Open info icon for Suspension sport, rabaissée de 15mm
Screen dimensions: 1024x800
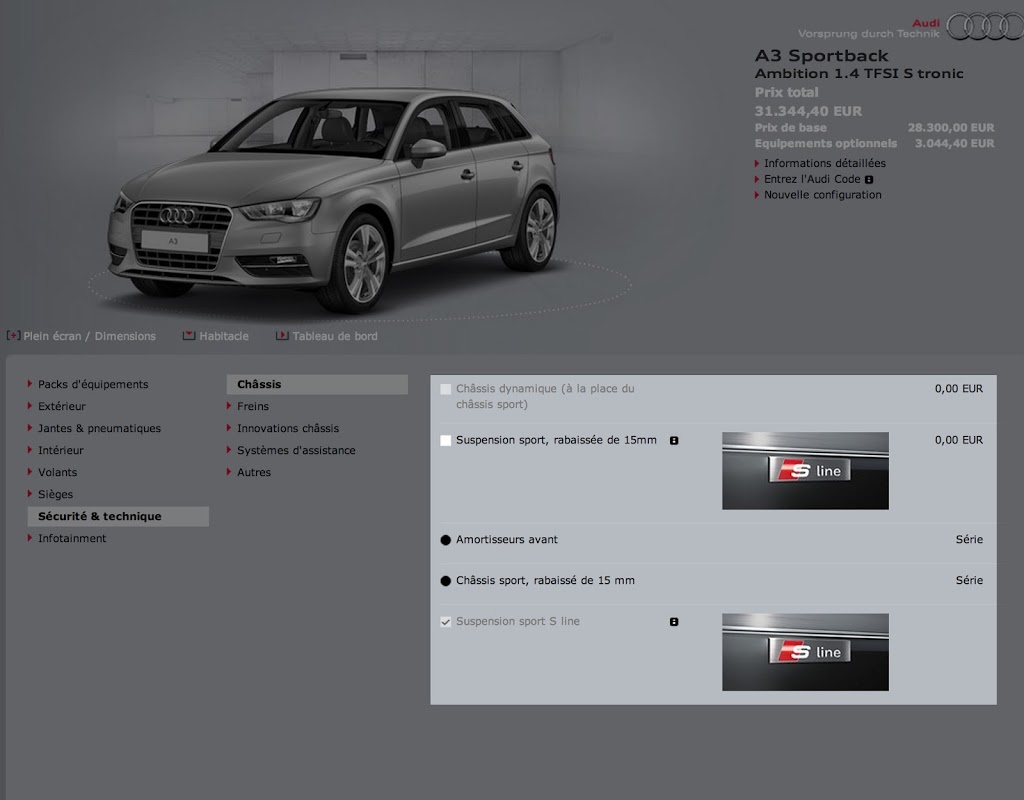674,441
